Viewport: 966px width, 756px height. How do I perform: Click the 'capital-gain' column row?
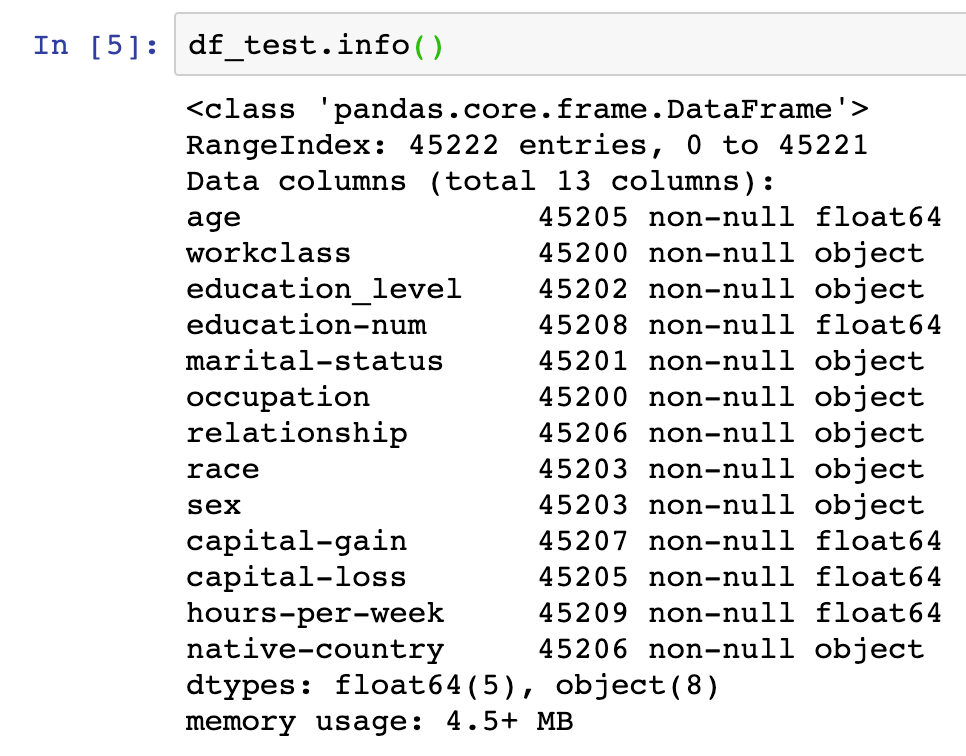point(564,542)
